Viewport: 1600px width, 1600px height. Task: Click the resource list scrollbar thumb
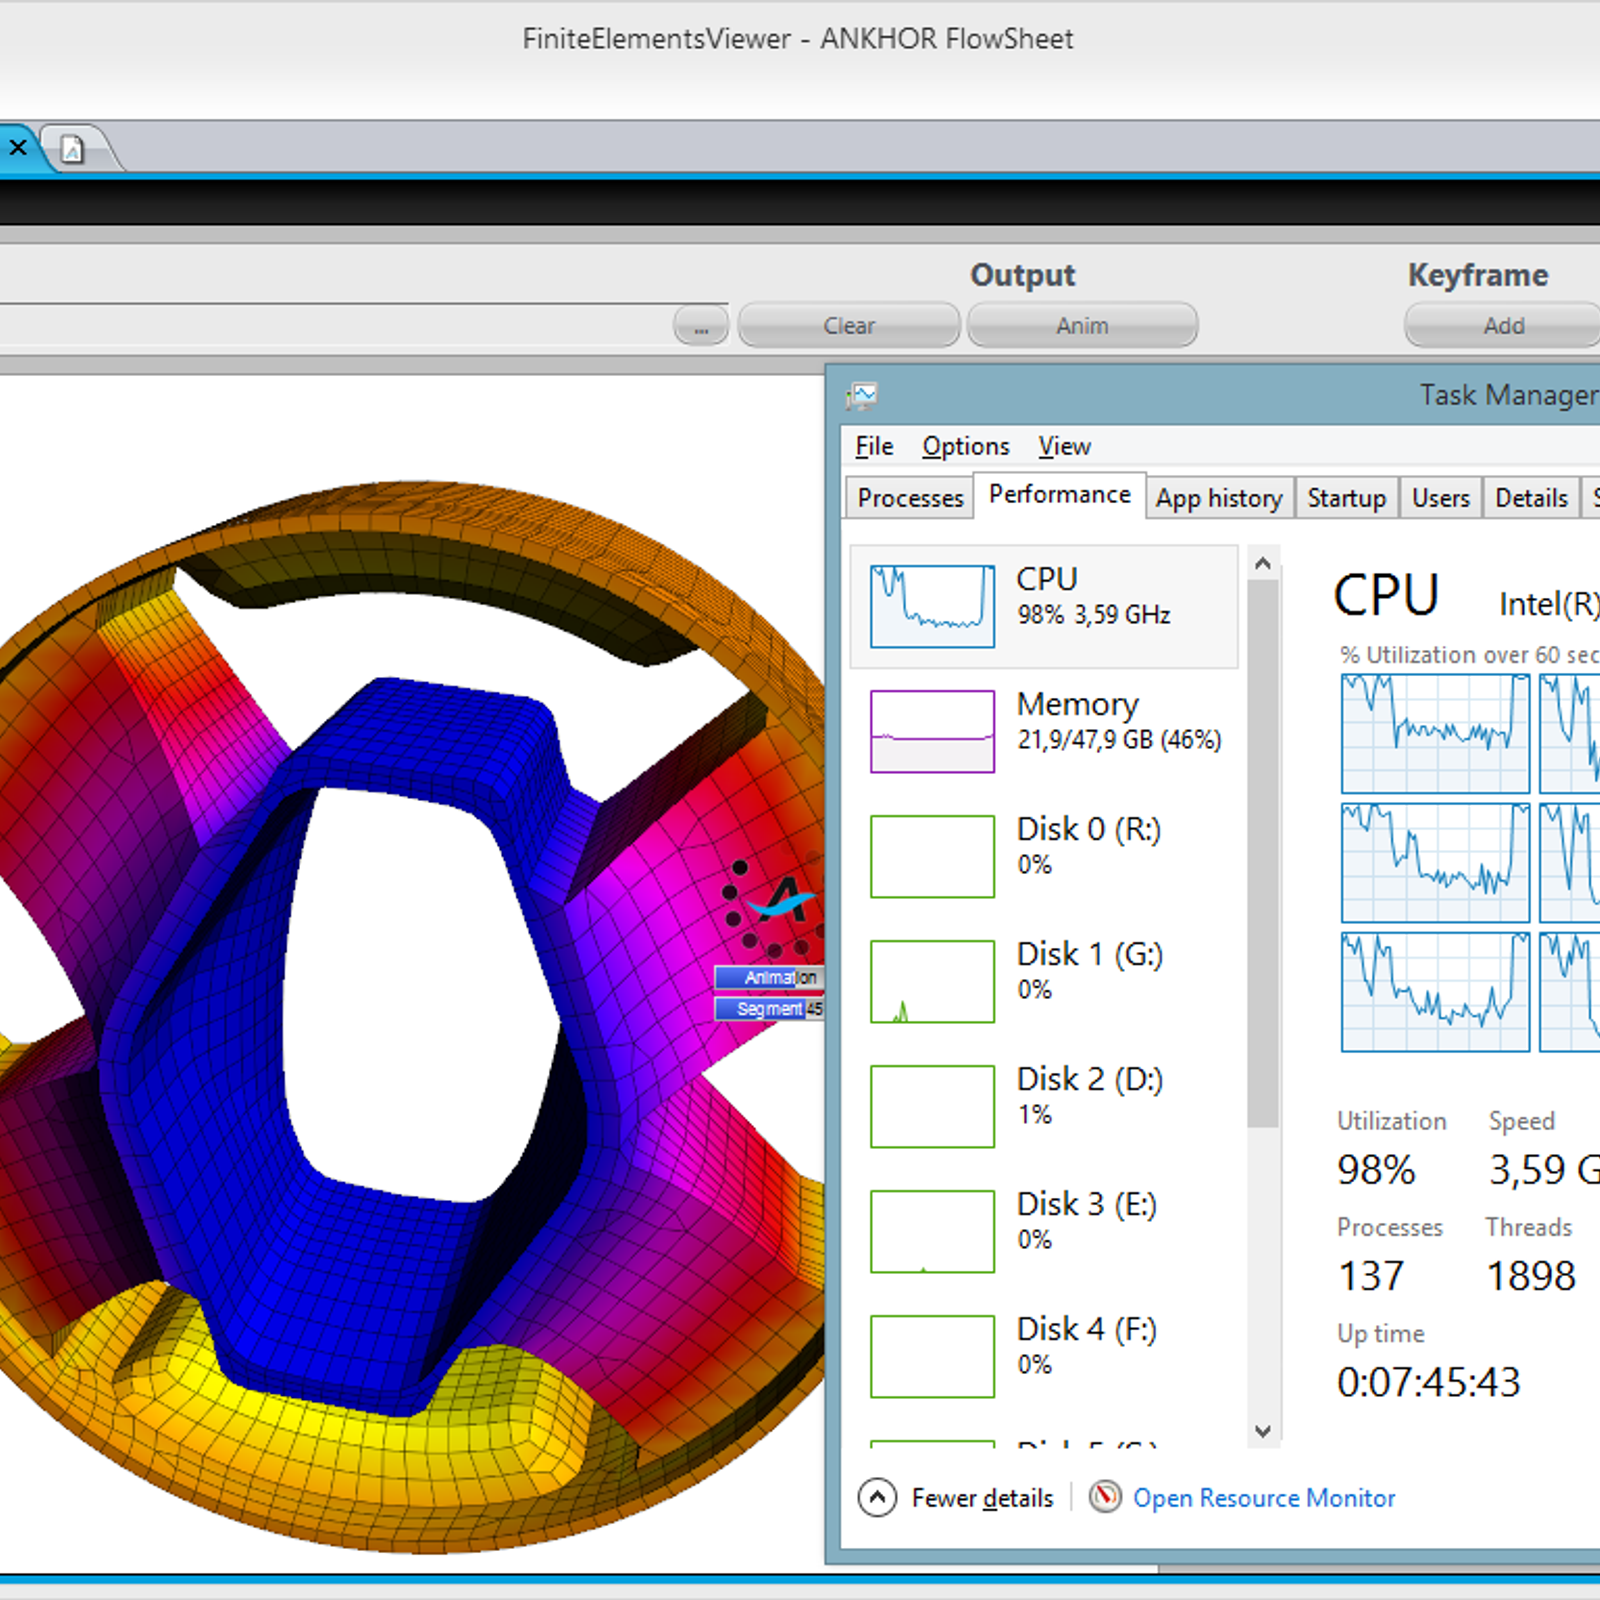[1263, 853]
